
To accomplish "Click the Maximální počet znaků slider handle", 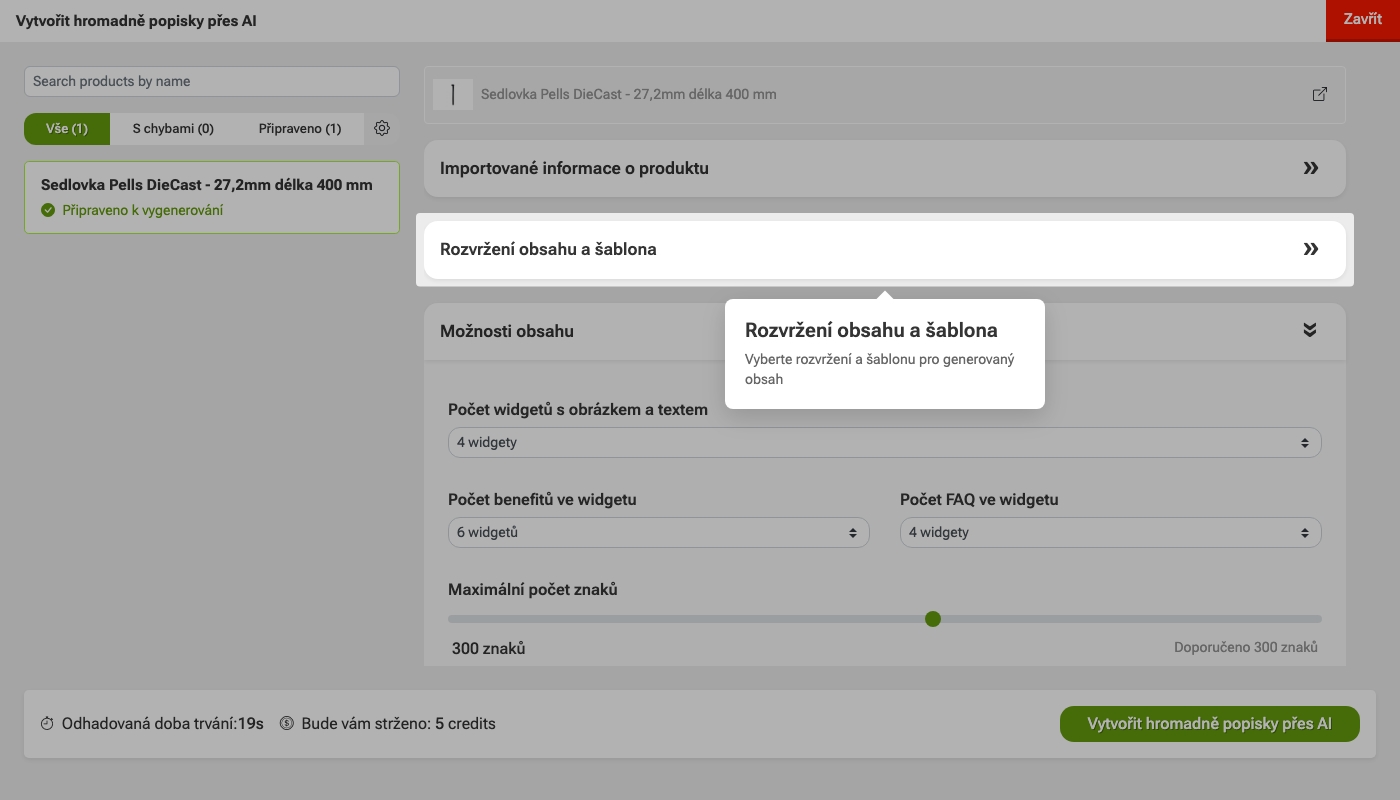I will coord(933,619).
